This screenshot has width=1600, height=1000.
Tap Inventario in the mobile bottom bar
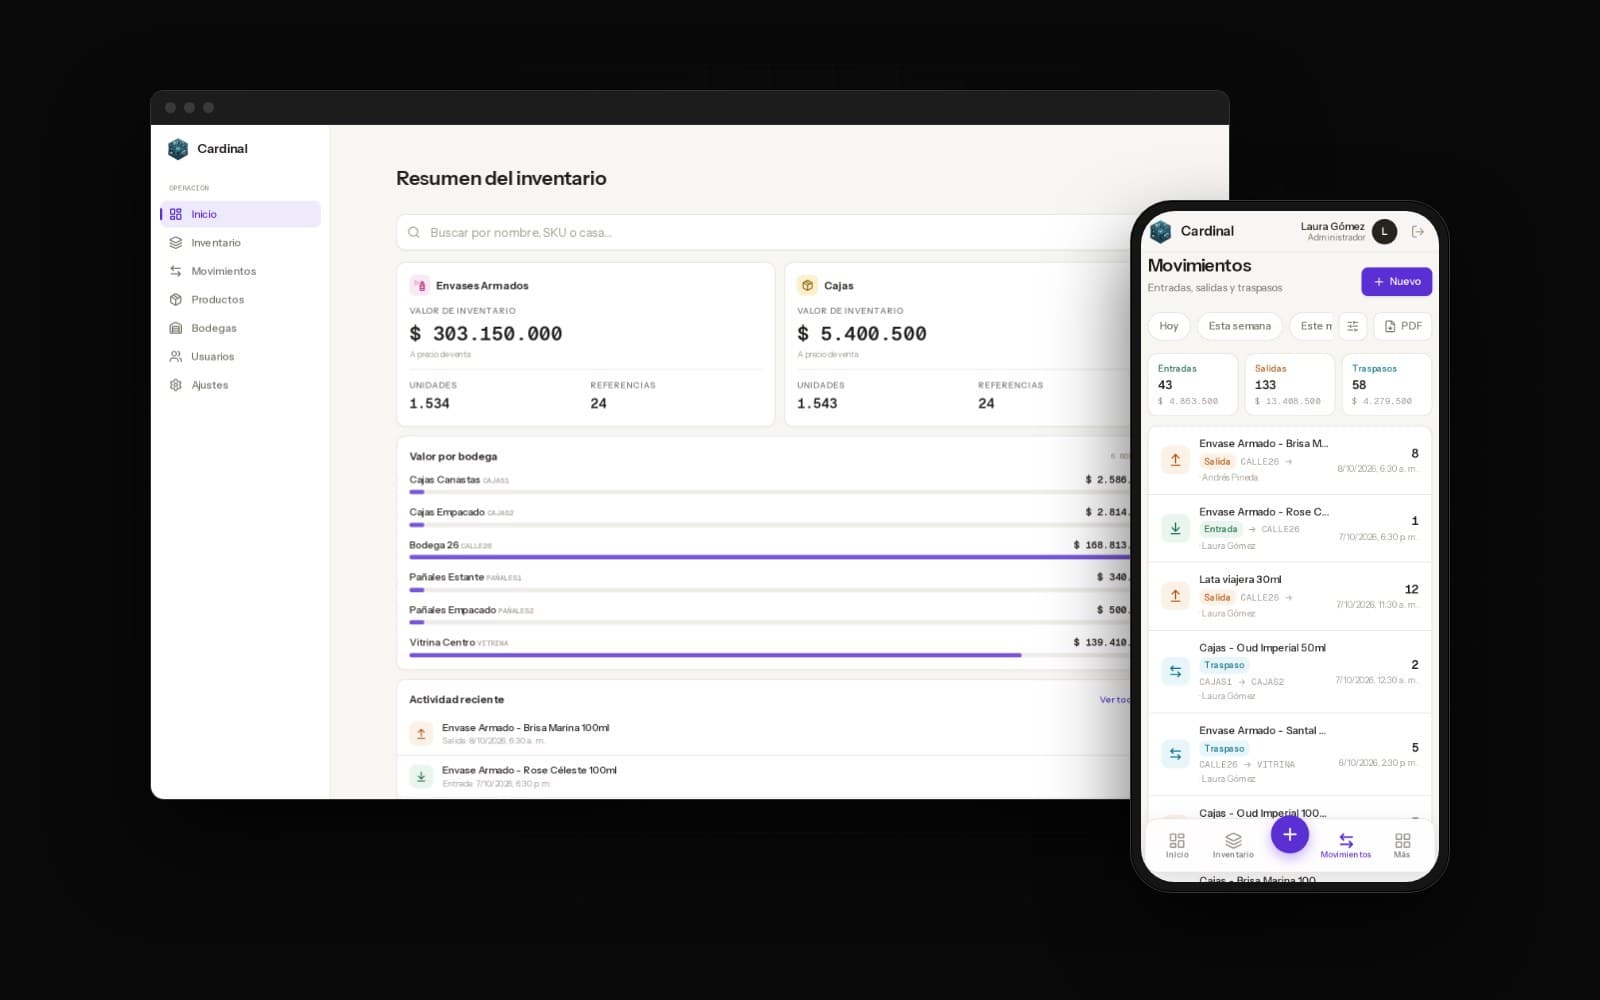[x=1233, y=846]
